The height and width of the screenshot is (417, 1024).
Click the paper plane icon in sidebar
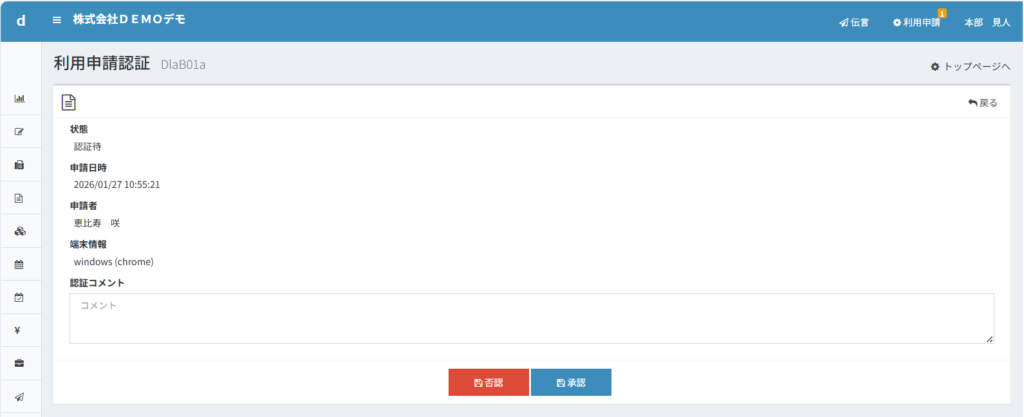pyautogui.click(x=19, y=396)
